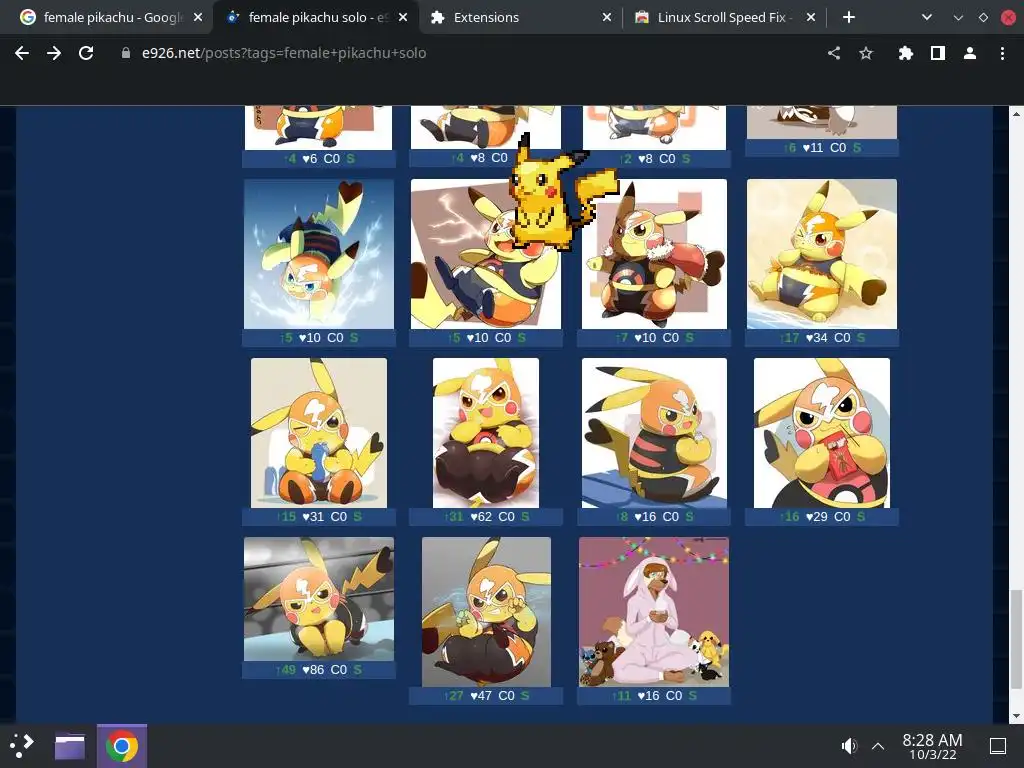Screen dimensions: 1024x768
Task: Open the thumbnail scored 8 with 16 favorites
Action: click(x=654, y=433)
